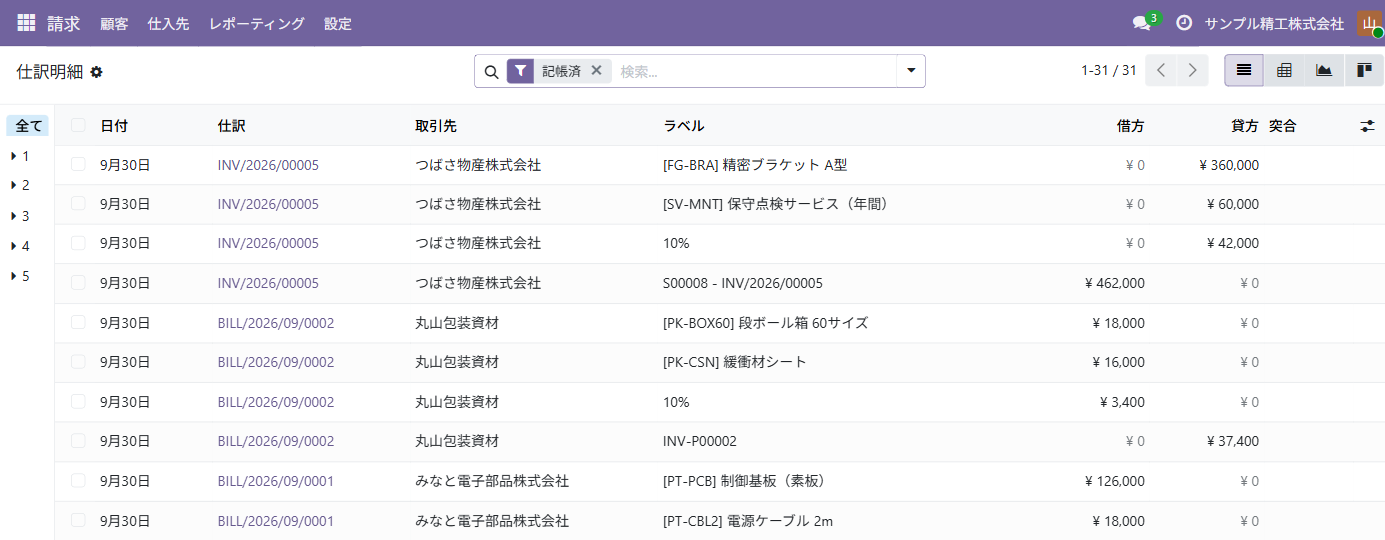Screen dimensions: 1385x540
Task: Select 全て in the sidebar
Action: pos(28,126)
